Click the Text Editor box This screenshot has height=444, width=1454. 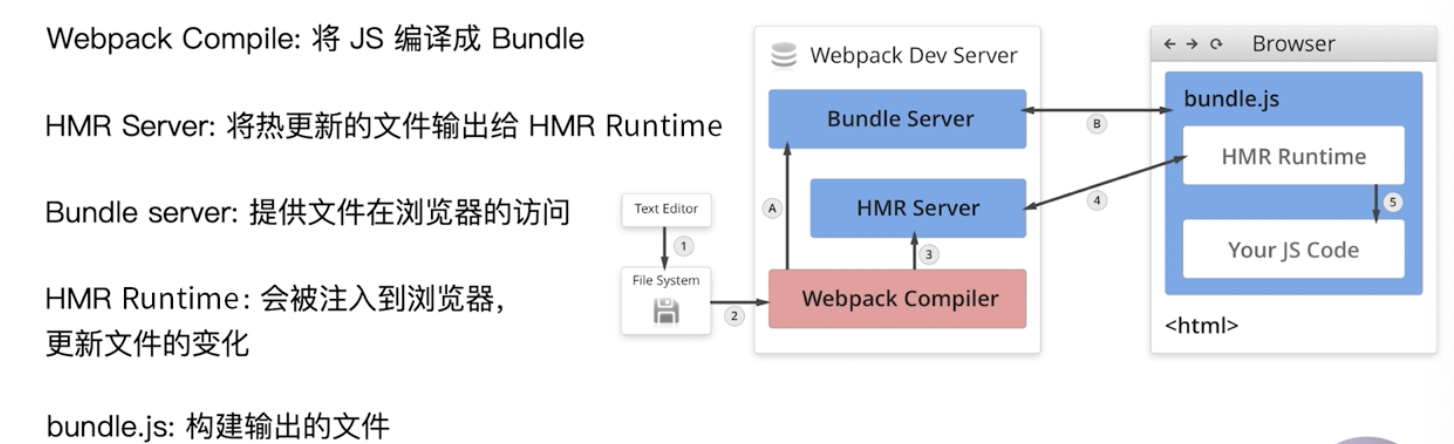coord(666,210)
